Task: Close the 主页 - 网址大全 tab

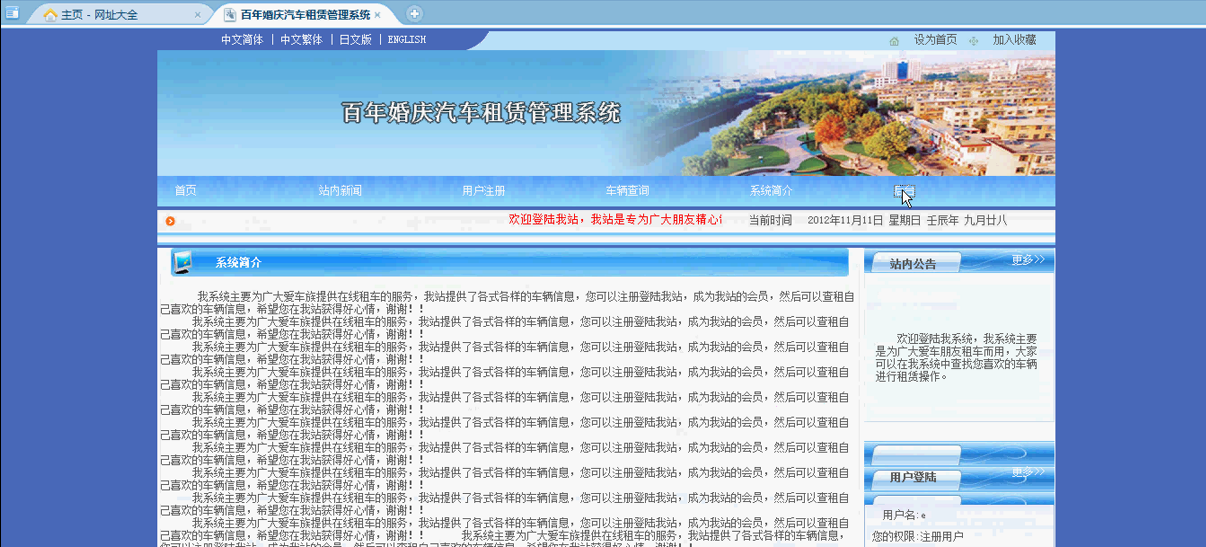Action: pyautogui.click(x=197, y=15)
